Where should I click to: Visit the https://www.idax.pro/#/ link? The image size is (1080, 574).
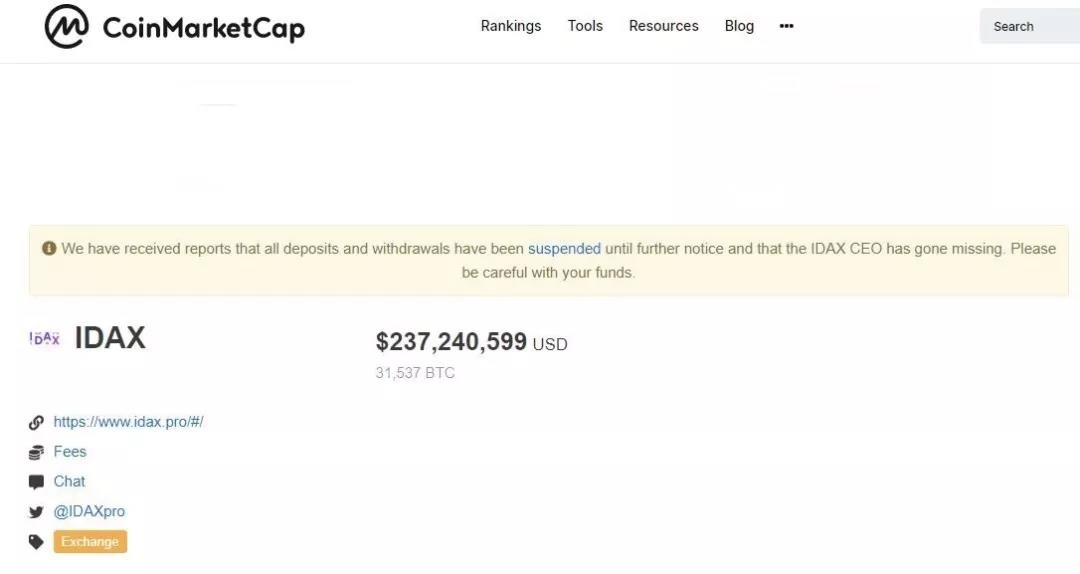[x=128, y=422]
